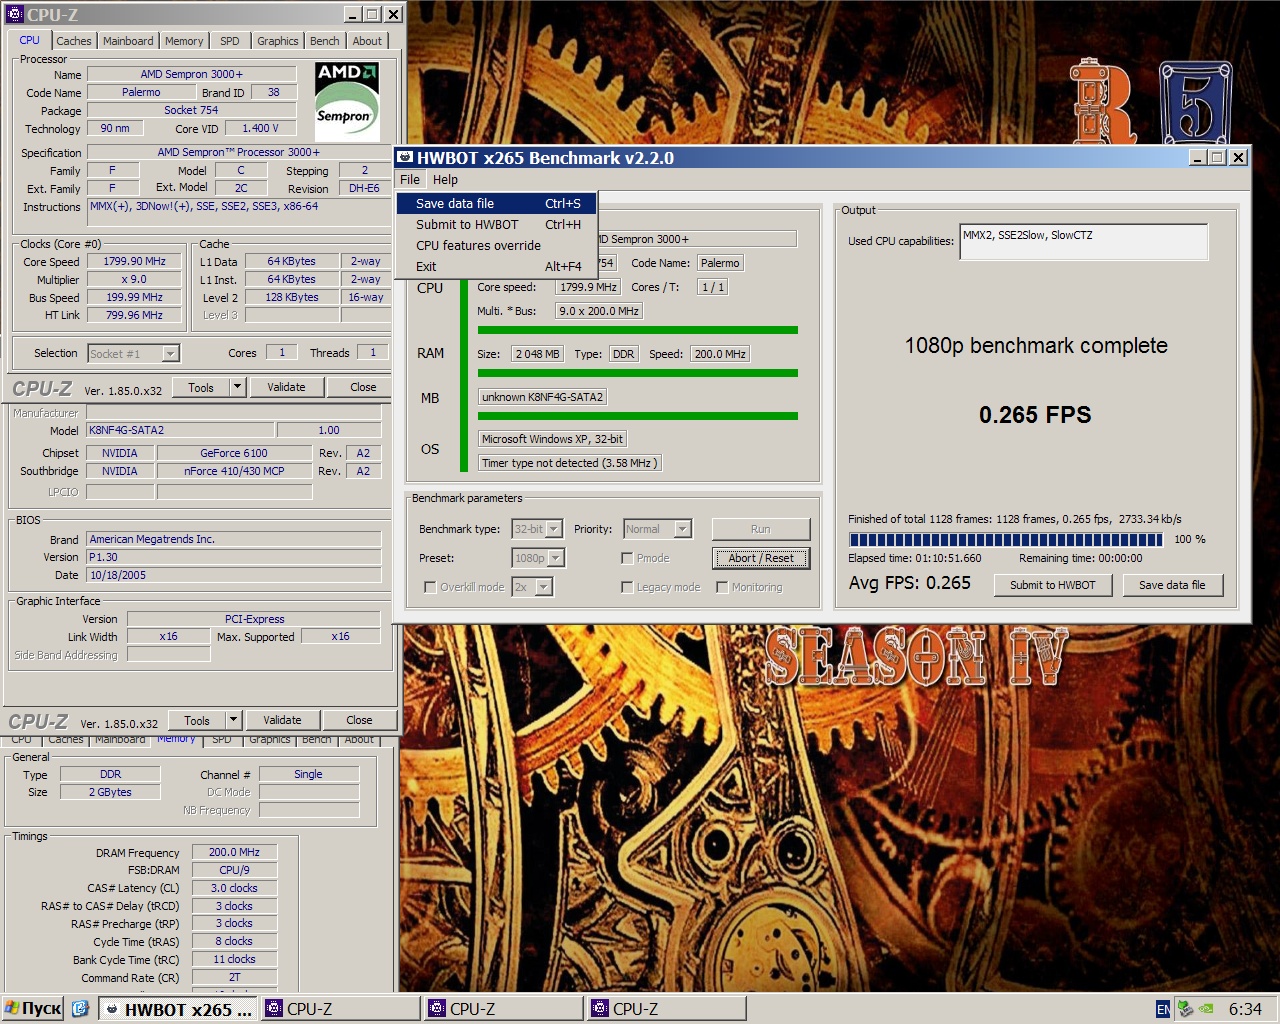1280x1024 pixels.
Task: Click Validate in the Mainboard window
Action: [x=282, y=720]
